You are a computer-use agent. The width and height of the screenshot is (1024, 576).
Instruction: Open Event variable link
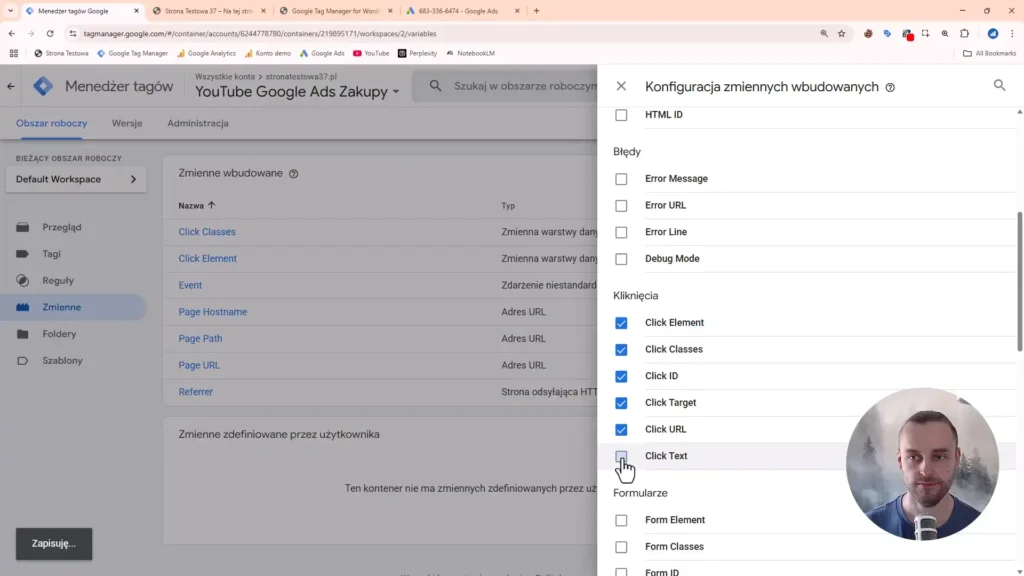[190, 285]
